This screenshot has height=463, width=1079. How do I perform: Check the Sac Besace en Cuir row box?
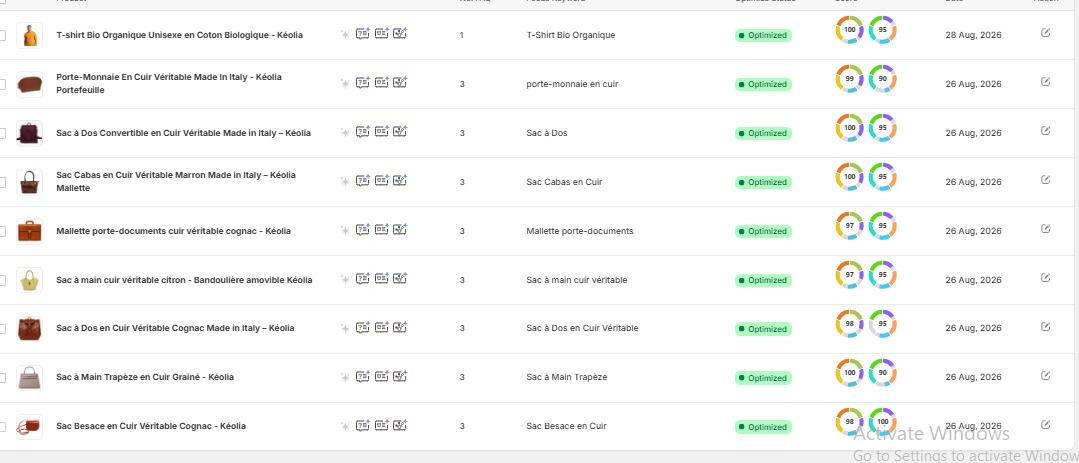coord(2,427)
